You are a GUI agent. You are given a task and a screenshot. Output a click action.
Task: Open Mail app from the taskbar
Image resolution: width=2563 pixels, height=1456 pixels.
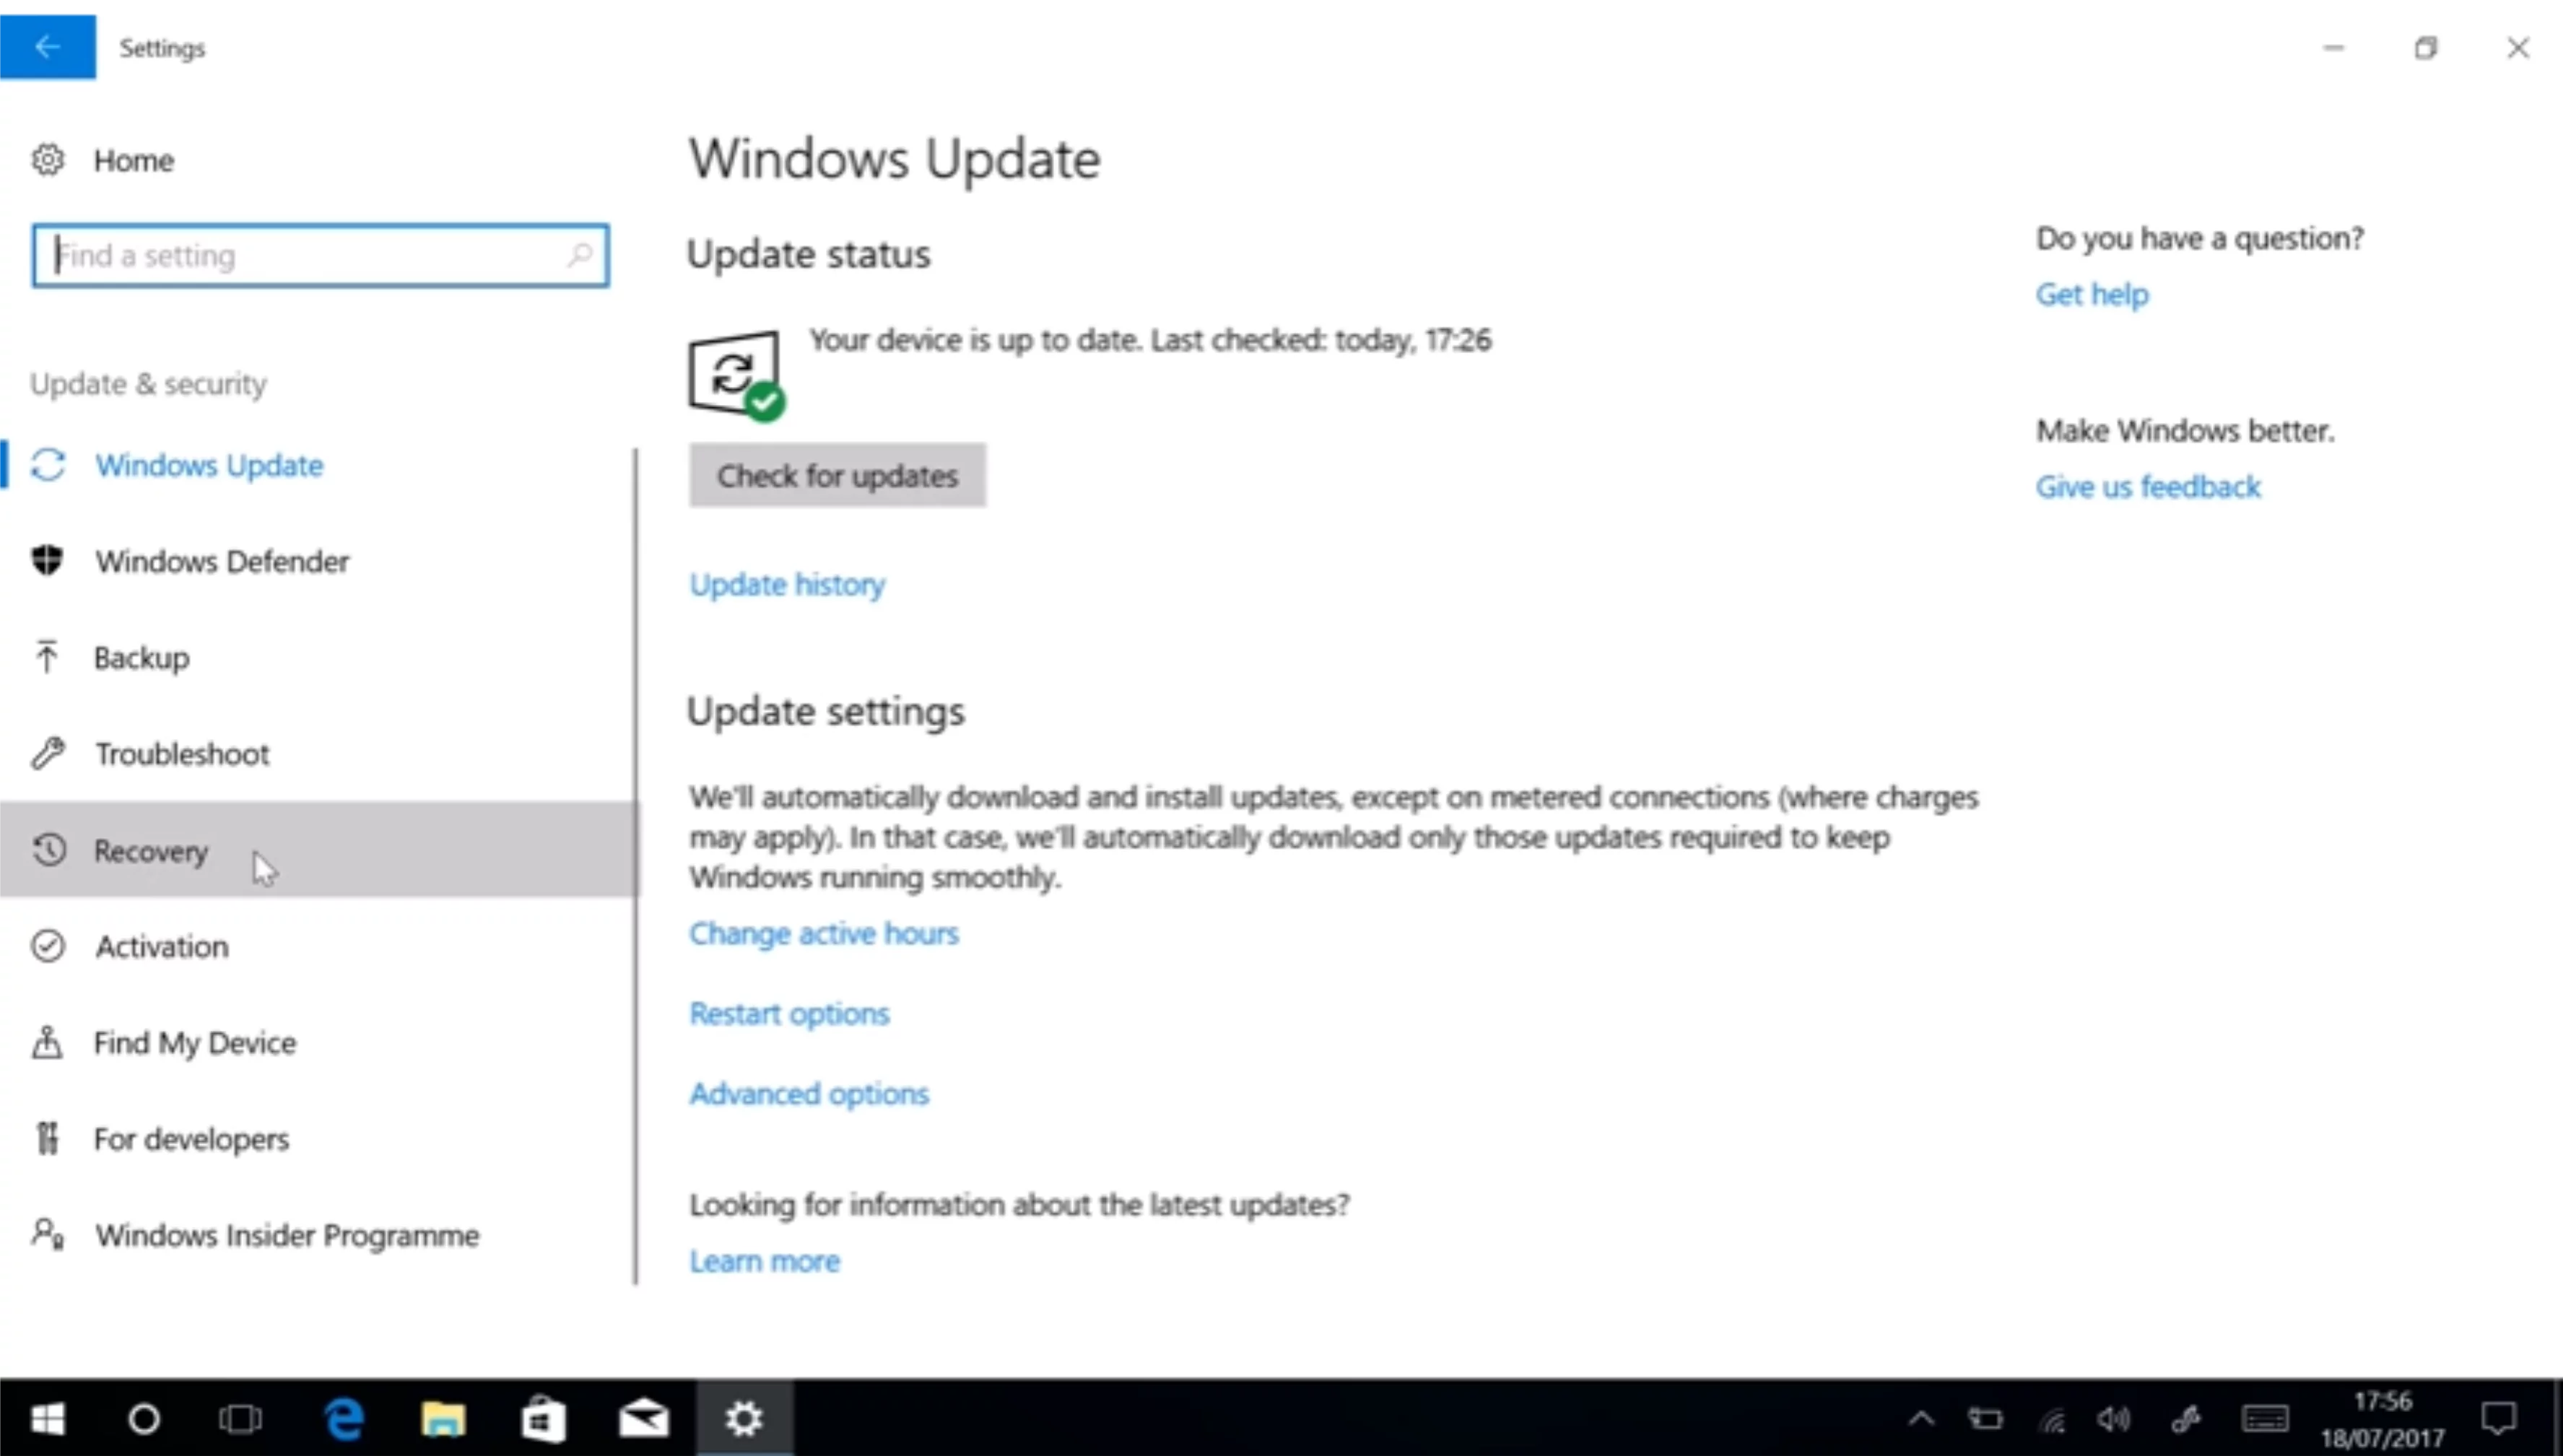(643, 1418)
